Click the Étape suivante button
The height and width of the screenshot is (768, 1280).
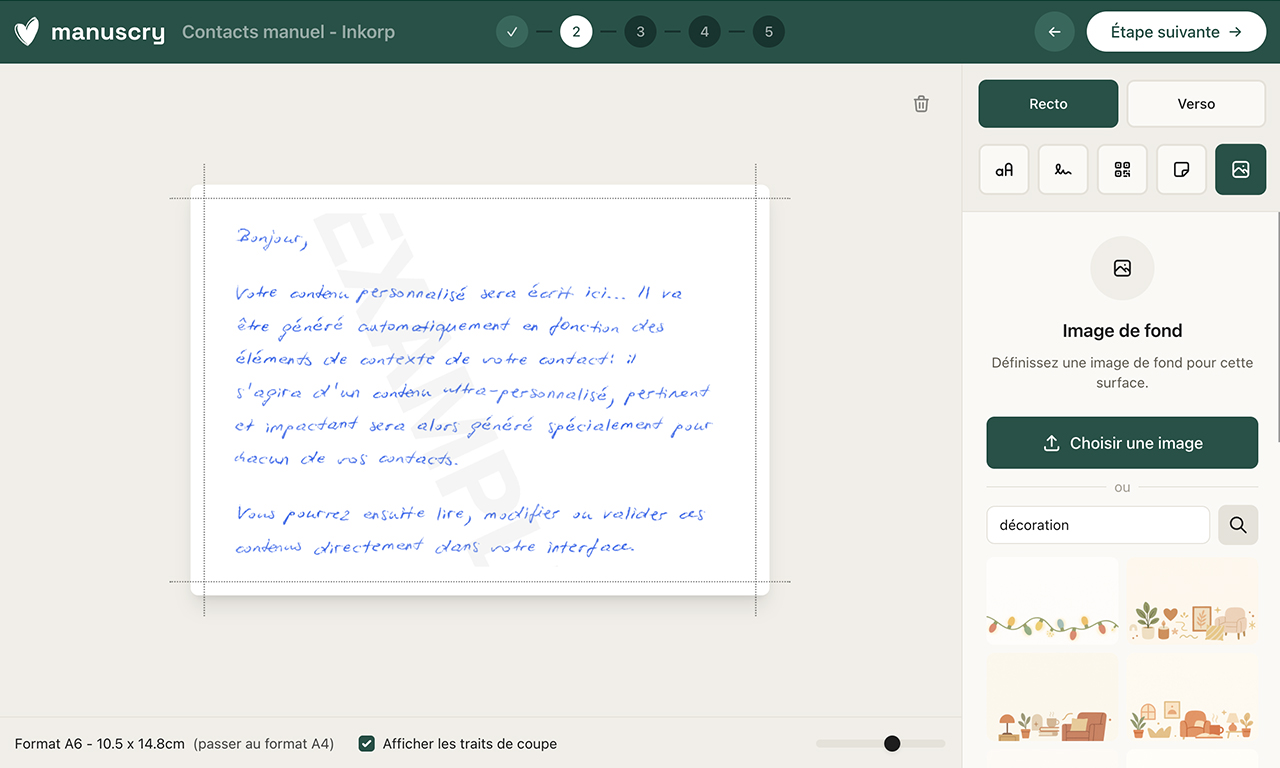click(x=1175, y=32)
